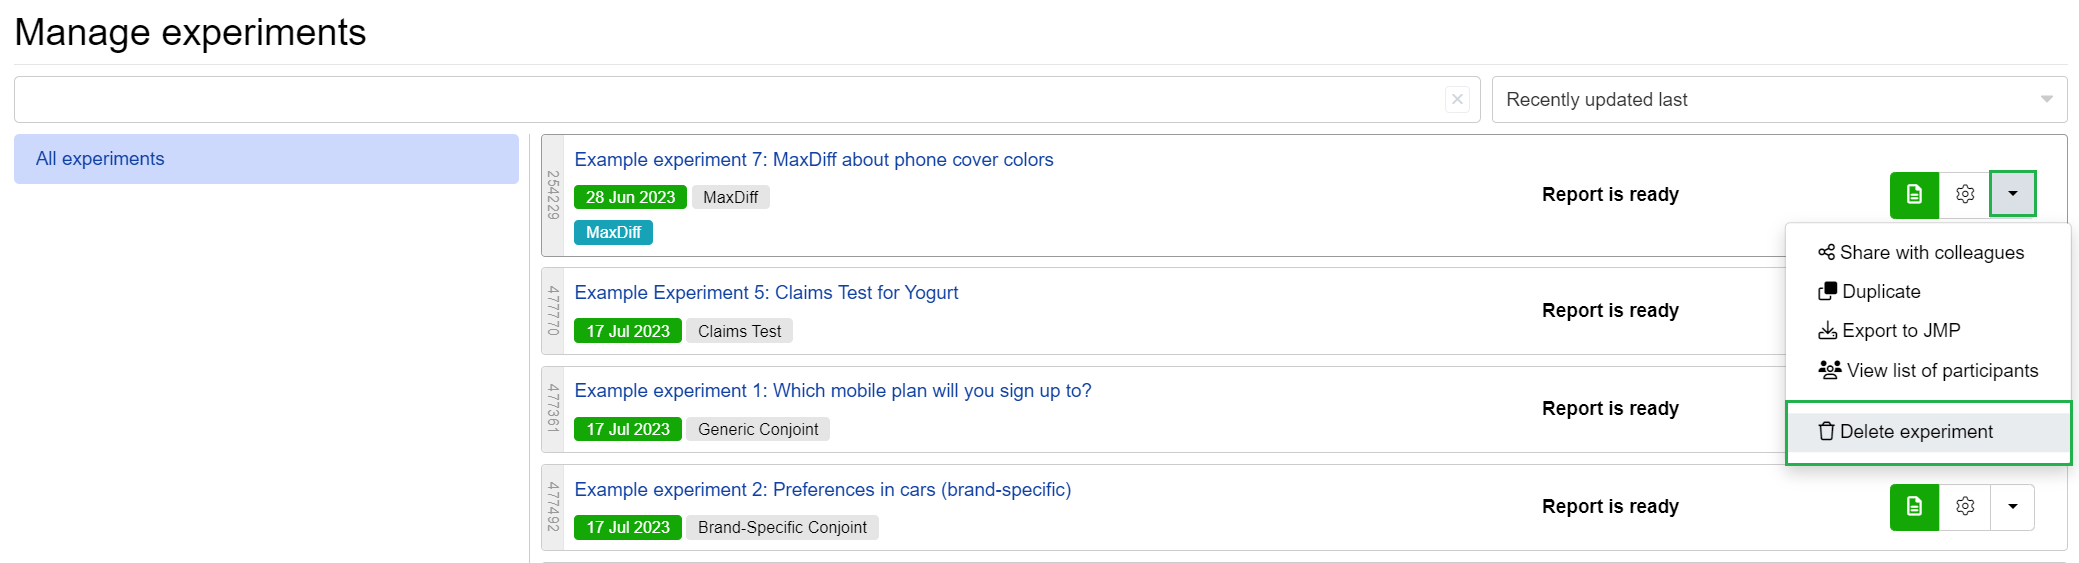
Task: Click the blue MaxDiff tag label
Action: click(613, 232)
